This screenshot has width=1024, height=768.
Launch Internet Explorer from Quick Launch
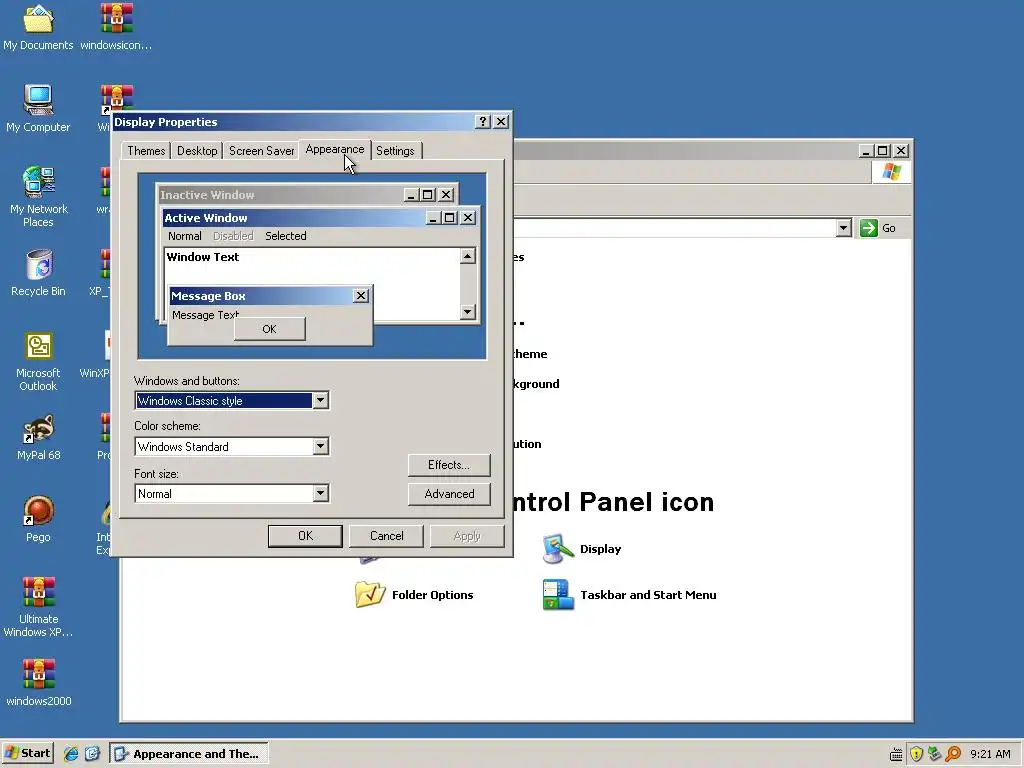[71, 754]
